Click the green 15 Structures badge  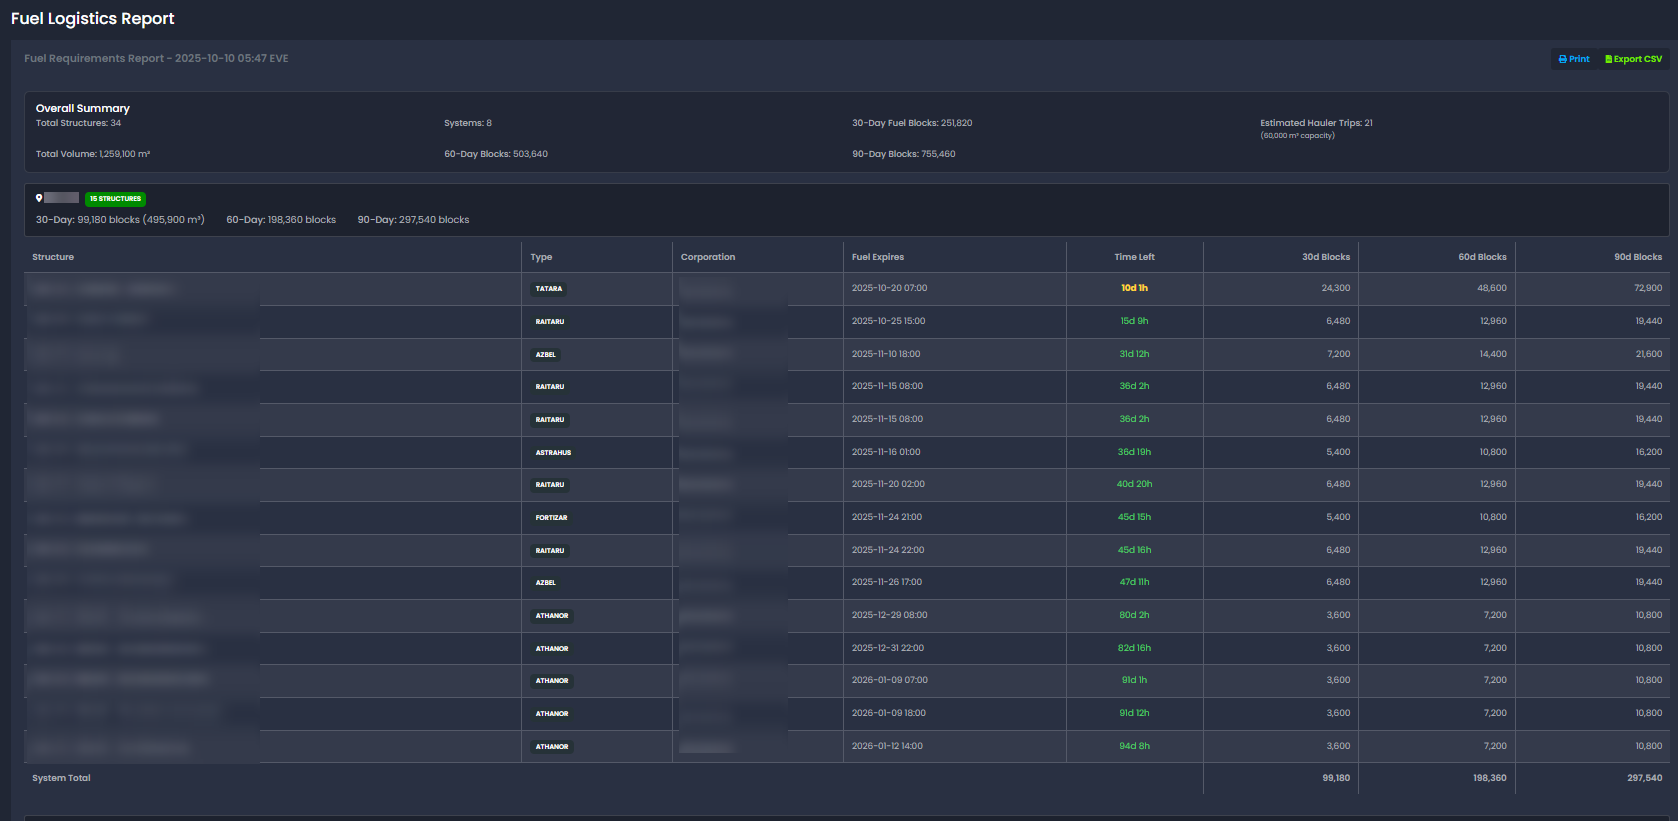tap(115, 199)
